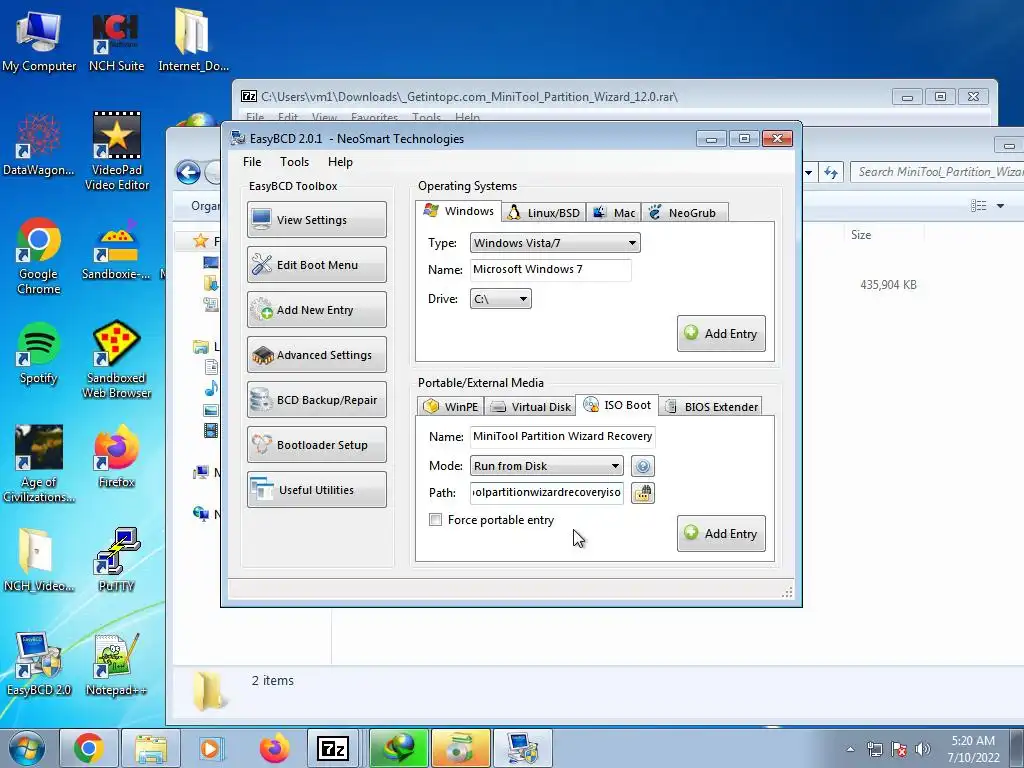Screen dimensions: 1024x768
Task: Switch to the BIOS Extender tab
Action: tap(711, 406)
